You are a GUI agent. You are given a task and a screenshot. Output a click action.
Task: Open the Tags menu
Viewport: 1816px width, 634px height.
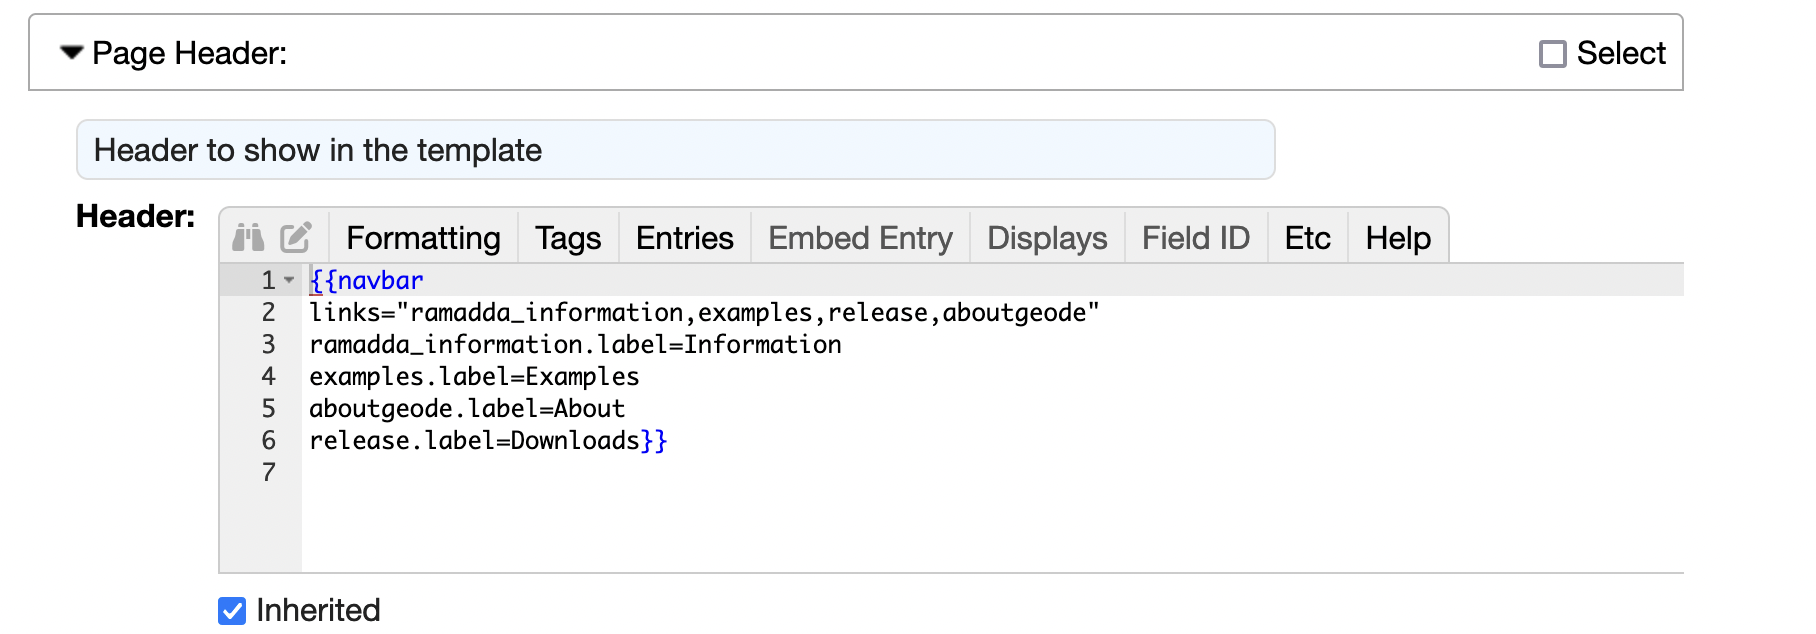[x=567, y=238]
